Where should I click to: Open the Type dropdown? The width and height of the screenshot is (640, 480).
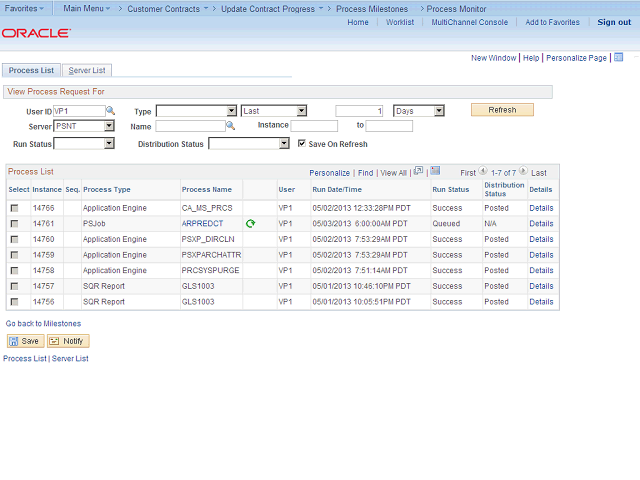coord(196,111)
